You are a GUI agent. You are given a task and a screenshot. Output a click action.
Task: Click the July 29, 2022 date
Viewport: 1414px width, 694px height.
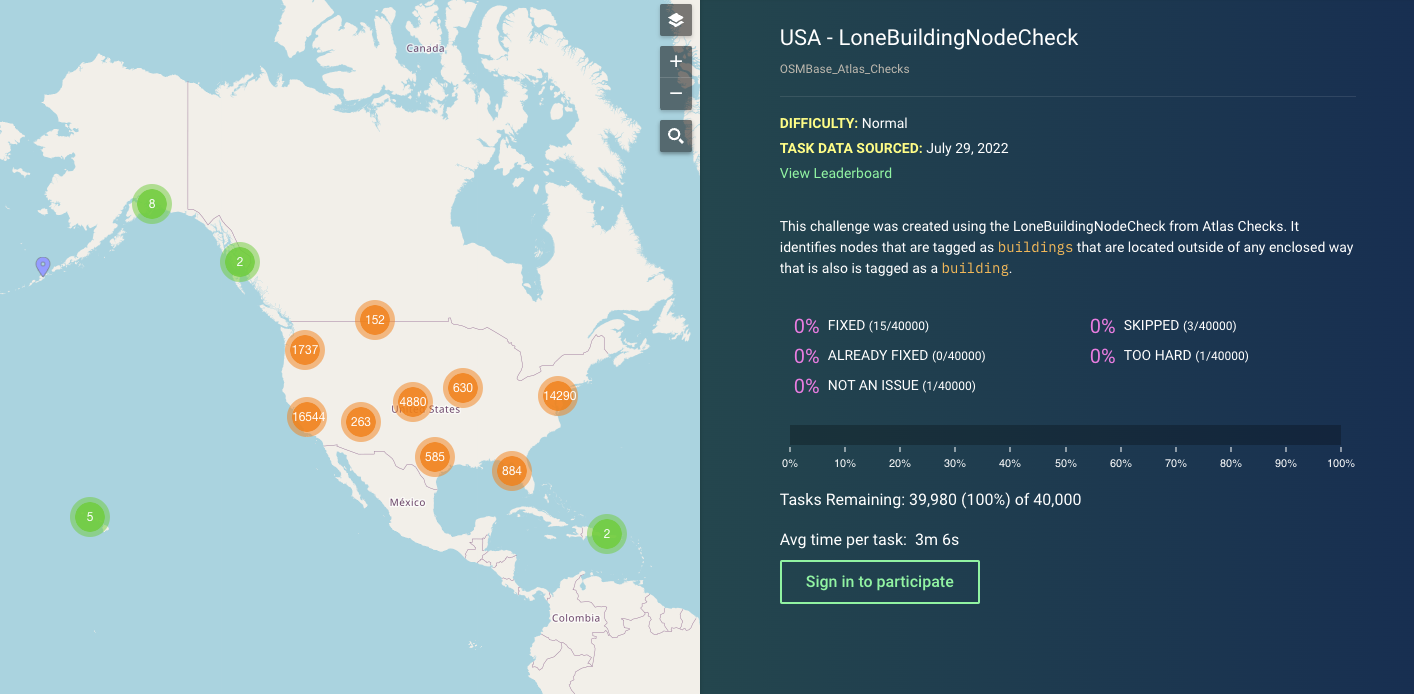click(967, 148)
